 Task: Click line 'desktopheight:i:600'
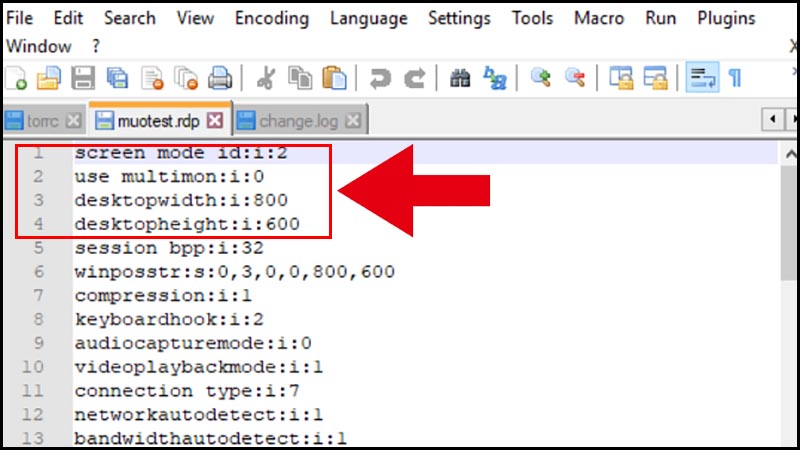tap(187, 224)
